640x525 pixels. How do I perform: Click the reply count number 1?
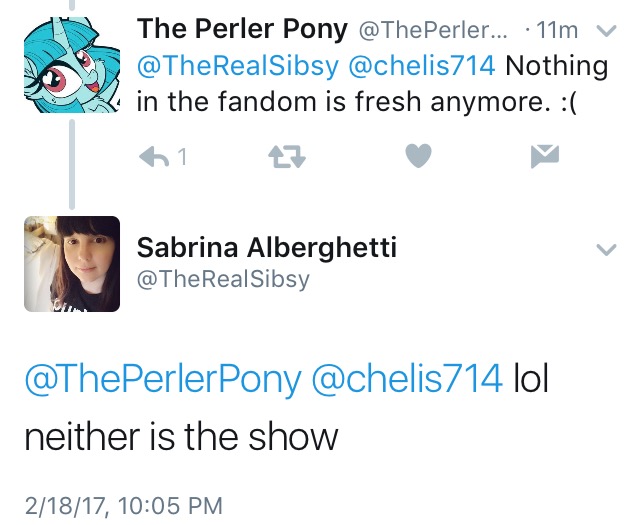pyautogui.click(x=183, y=156)
